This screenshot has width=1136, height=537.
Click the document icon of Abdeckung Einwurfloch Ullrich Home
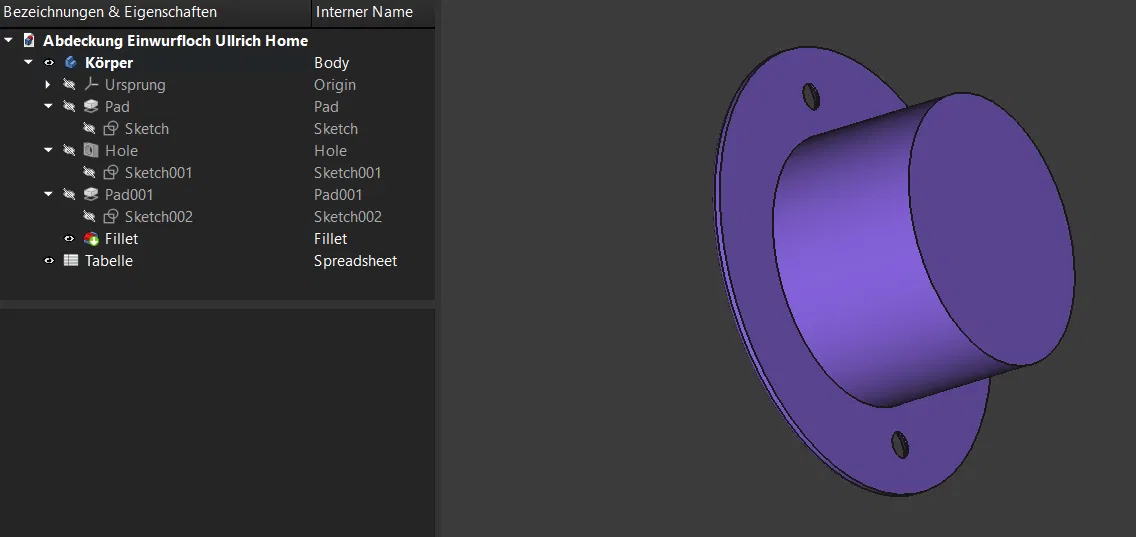click(29, 41)
